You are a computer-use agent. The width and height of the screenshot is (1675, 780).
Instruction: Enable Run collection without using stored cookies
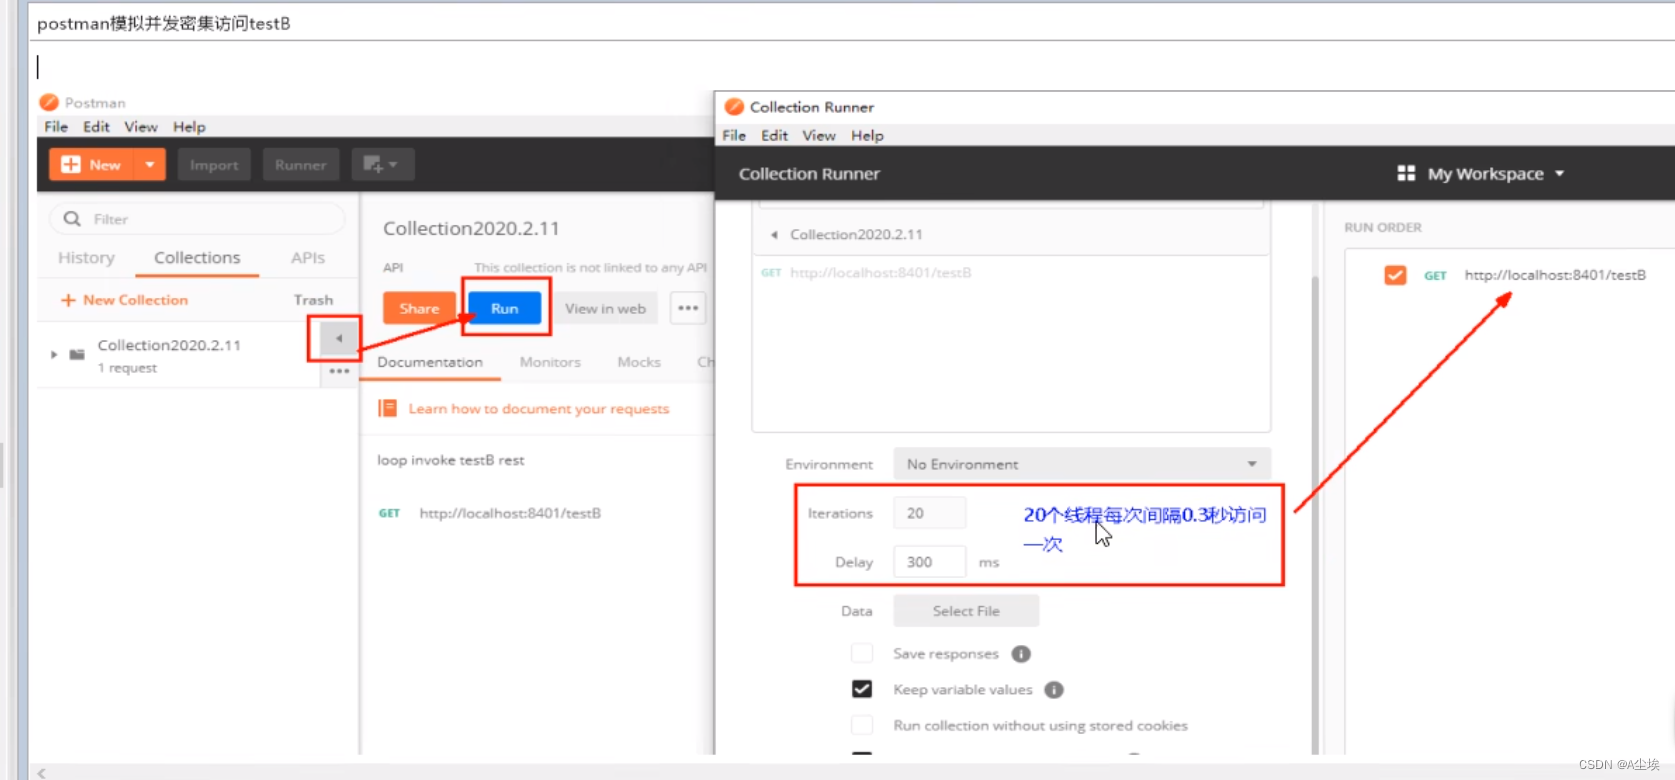[x=862, y=725]
